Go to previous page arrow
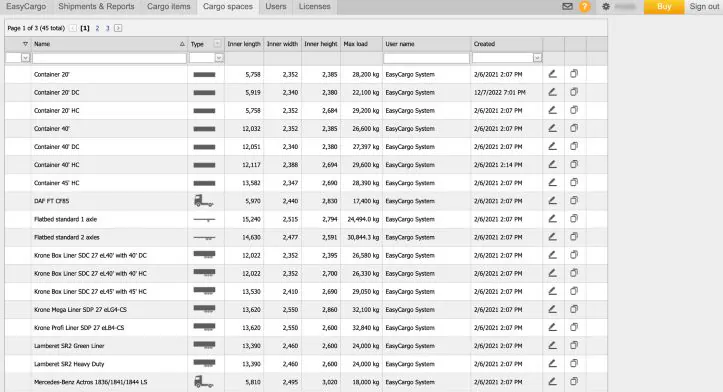 tap(73, 28)
